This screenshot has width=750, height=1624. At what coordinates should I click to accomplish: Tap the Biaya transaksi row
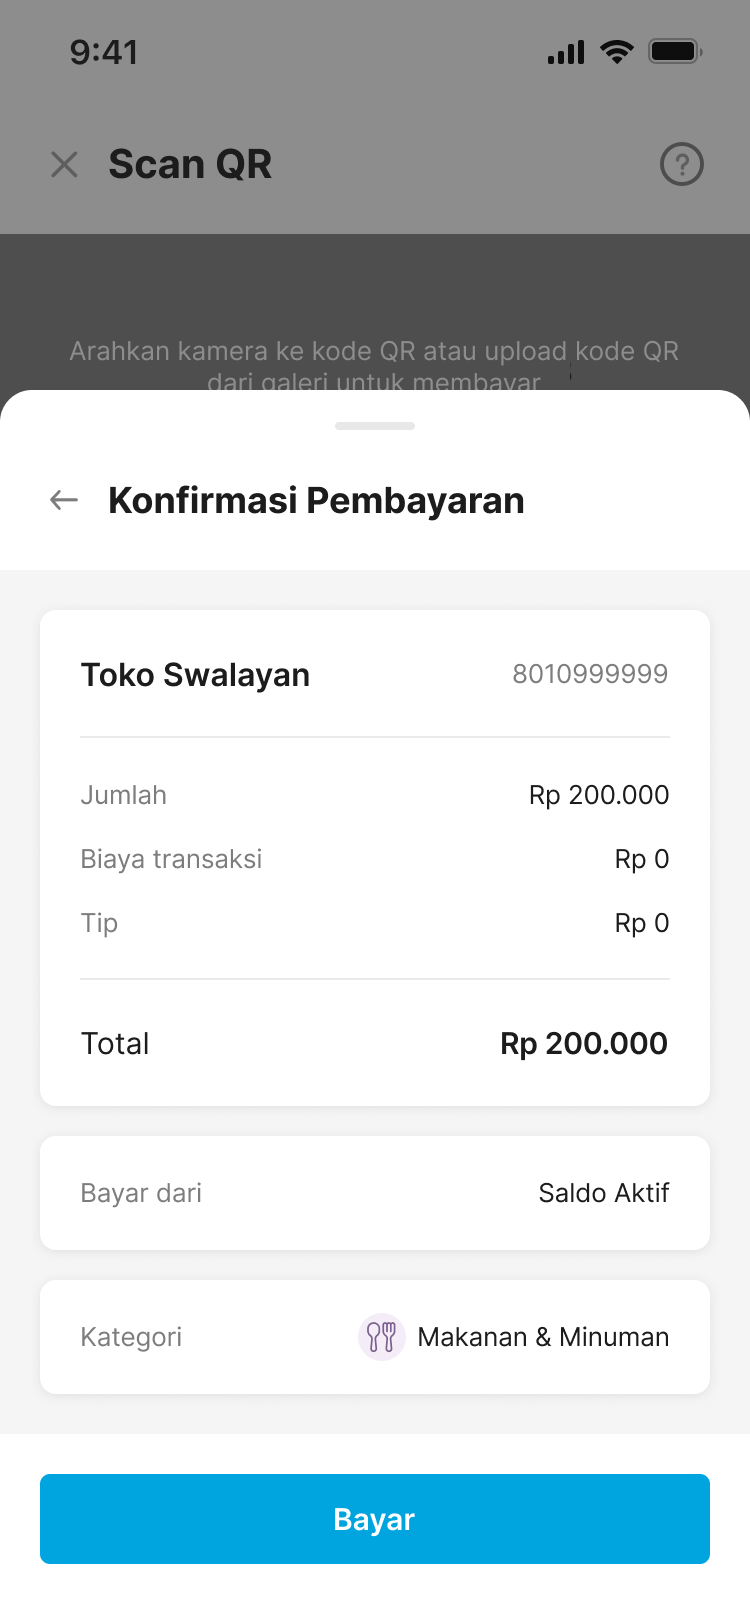(x=375, y=859)
